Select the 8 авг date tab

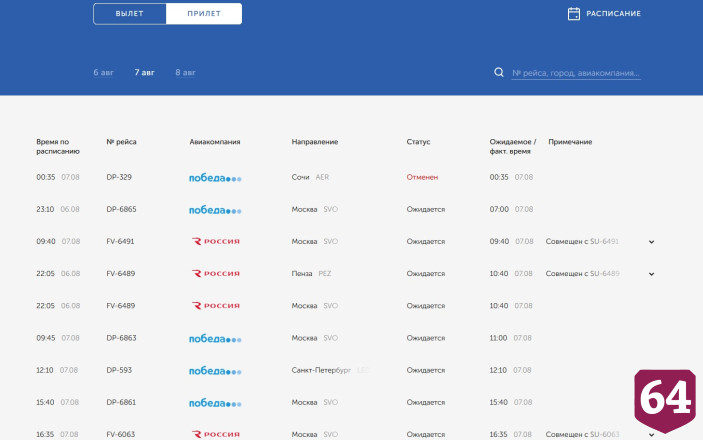[185, 72]
